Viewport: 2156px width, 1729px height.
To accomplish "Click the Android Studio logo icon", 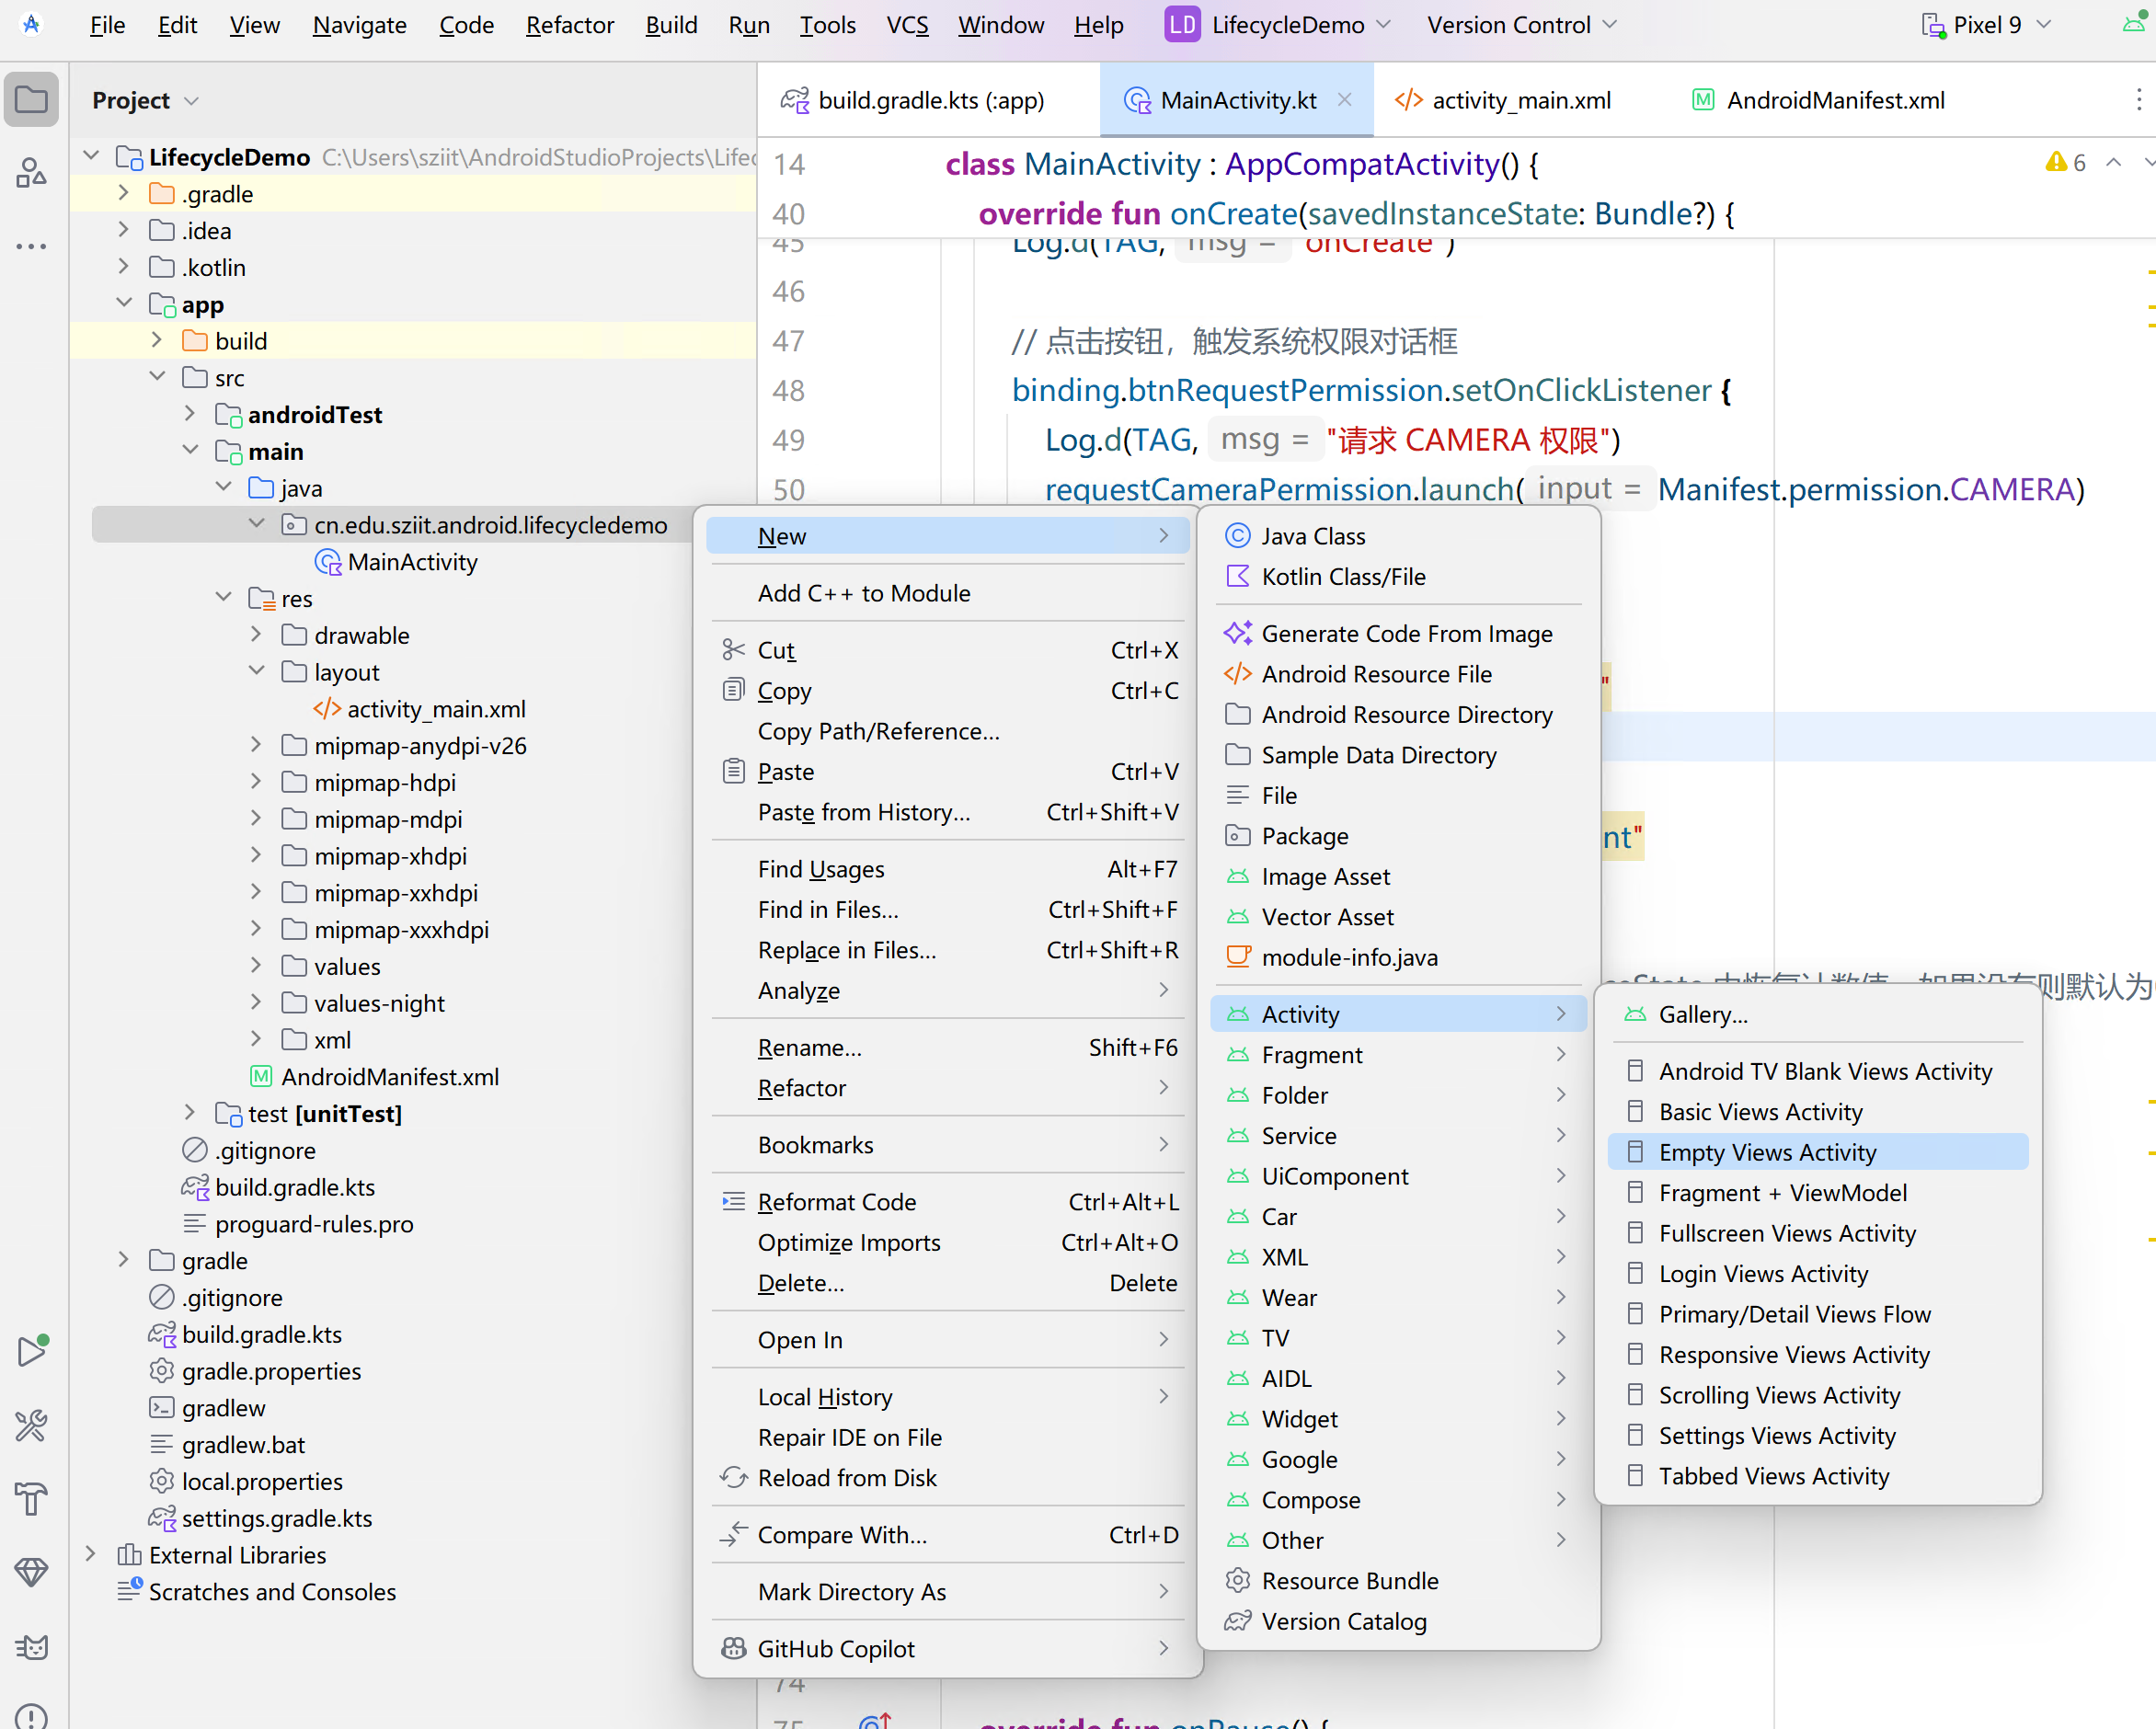I will click(31, 24).
